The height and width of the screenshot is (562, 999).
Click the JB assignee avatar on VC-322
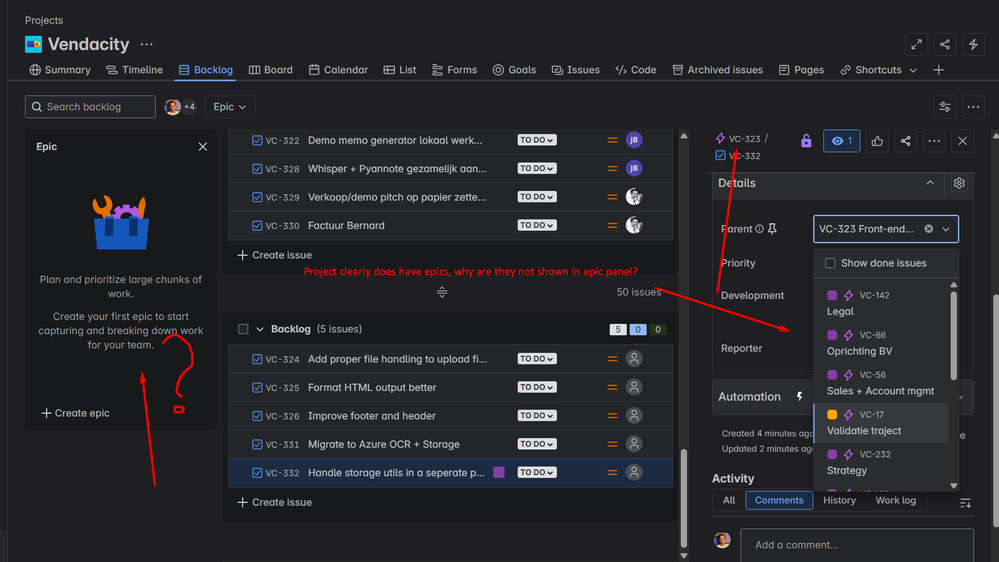(x=634, y=140)
